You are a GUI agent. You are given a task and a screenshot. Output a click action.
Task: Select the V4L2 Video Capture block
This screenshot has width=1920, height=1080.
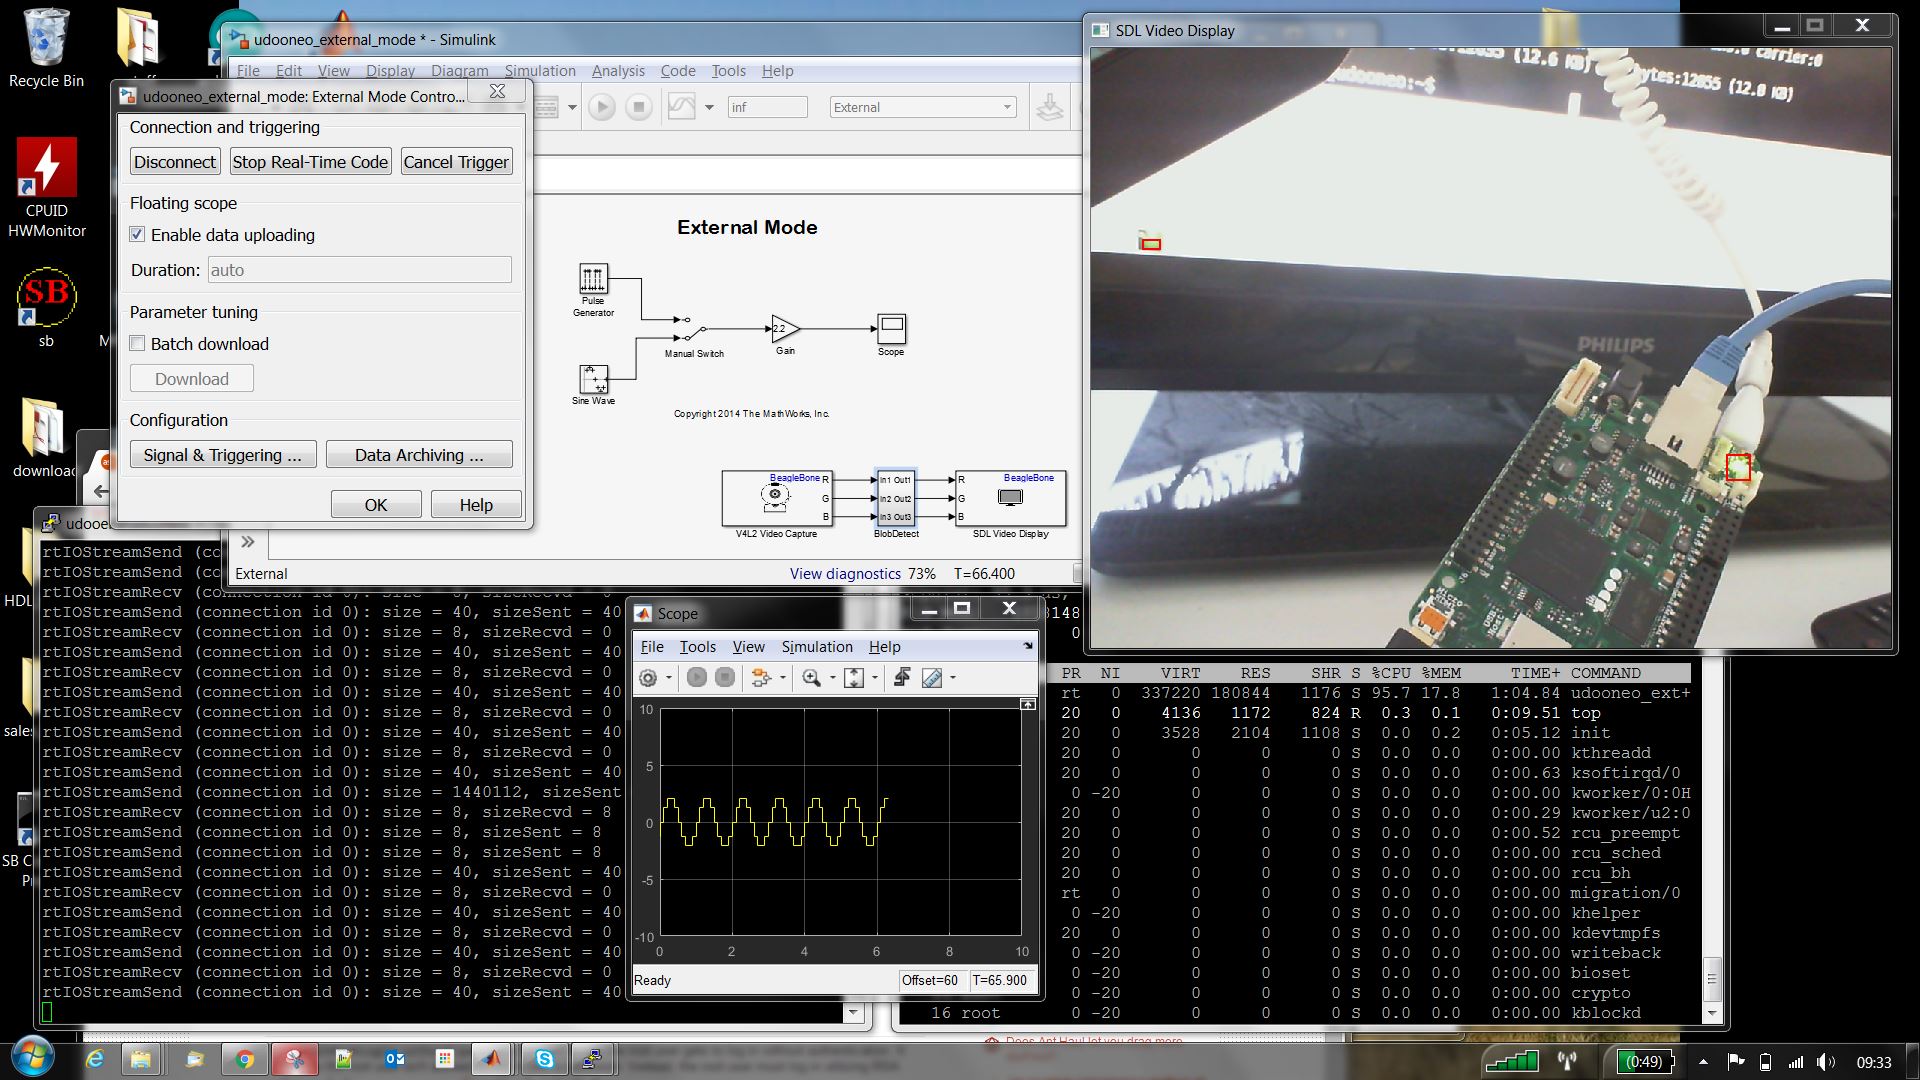point(777,498)
